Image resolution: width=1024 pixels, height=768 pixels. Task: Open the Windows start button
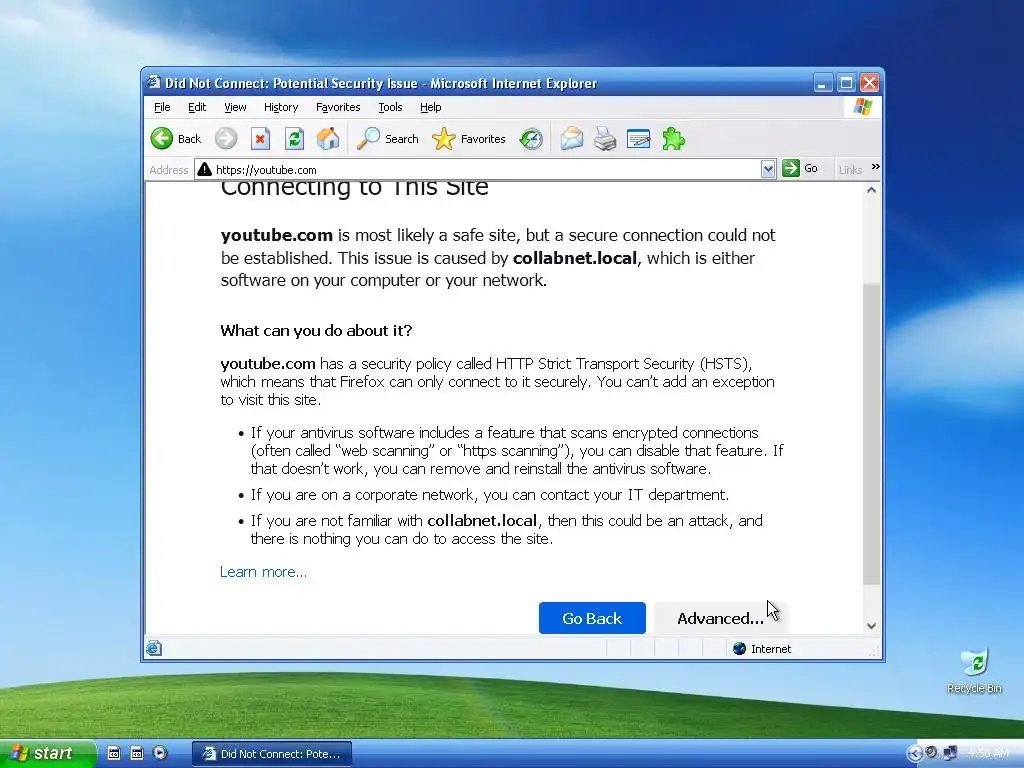click(x=47, y=753)
